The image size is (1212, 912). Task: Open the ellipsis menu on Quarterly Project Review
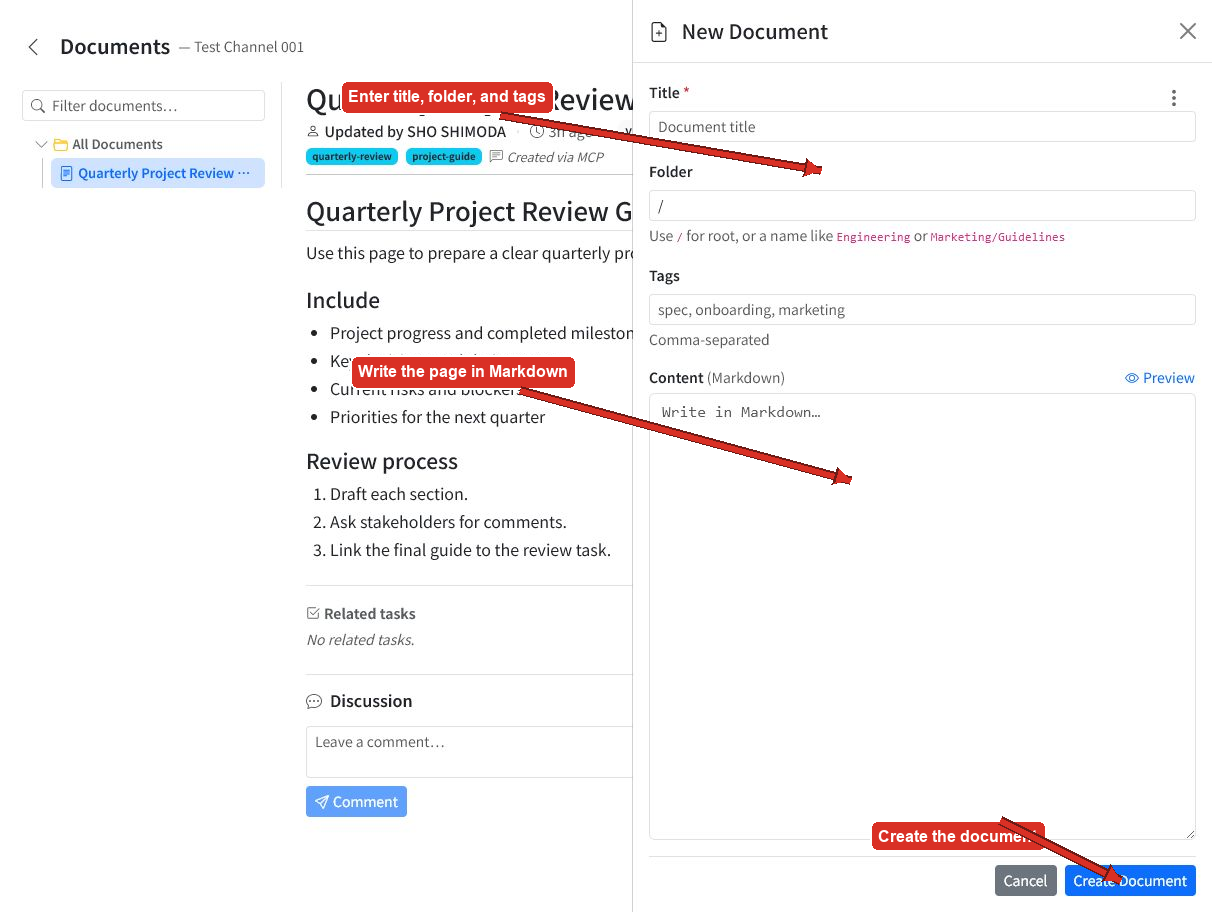point(245,173)
